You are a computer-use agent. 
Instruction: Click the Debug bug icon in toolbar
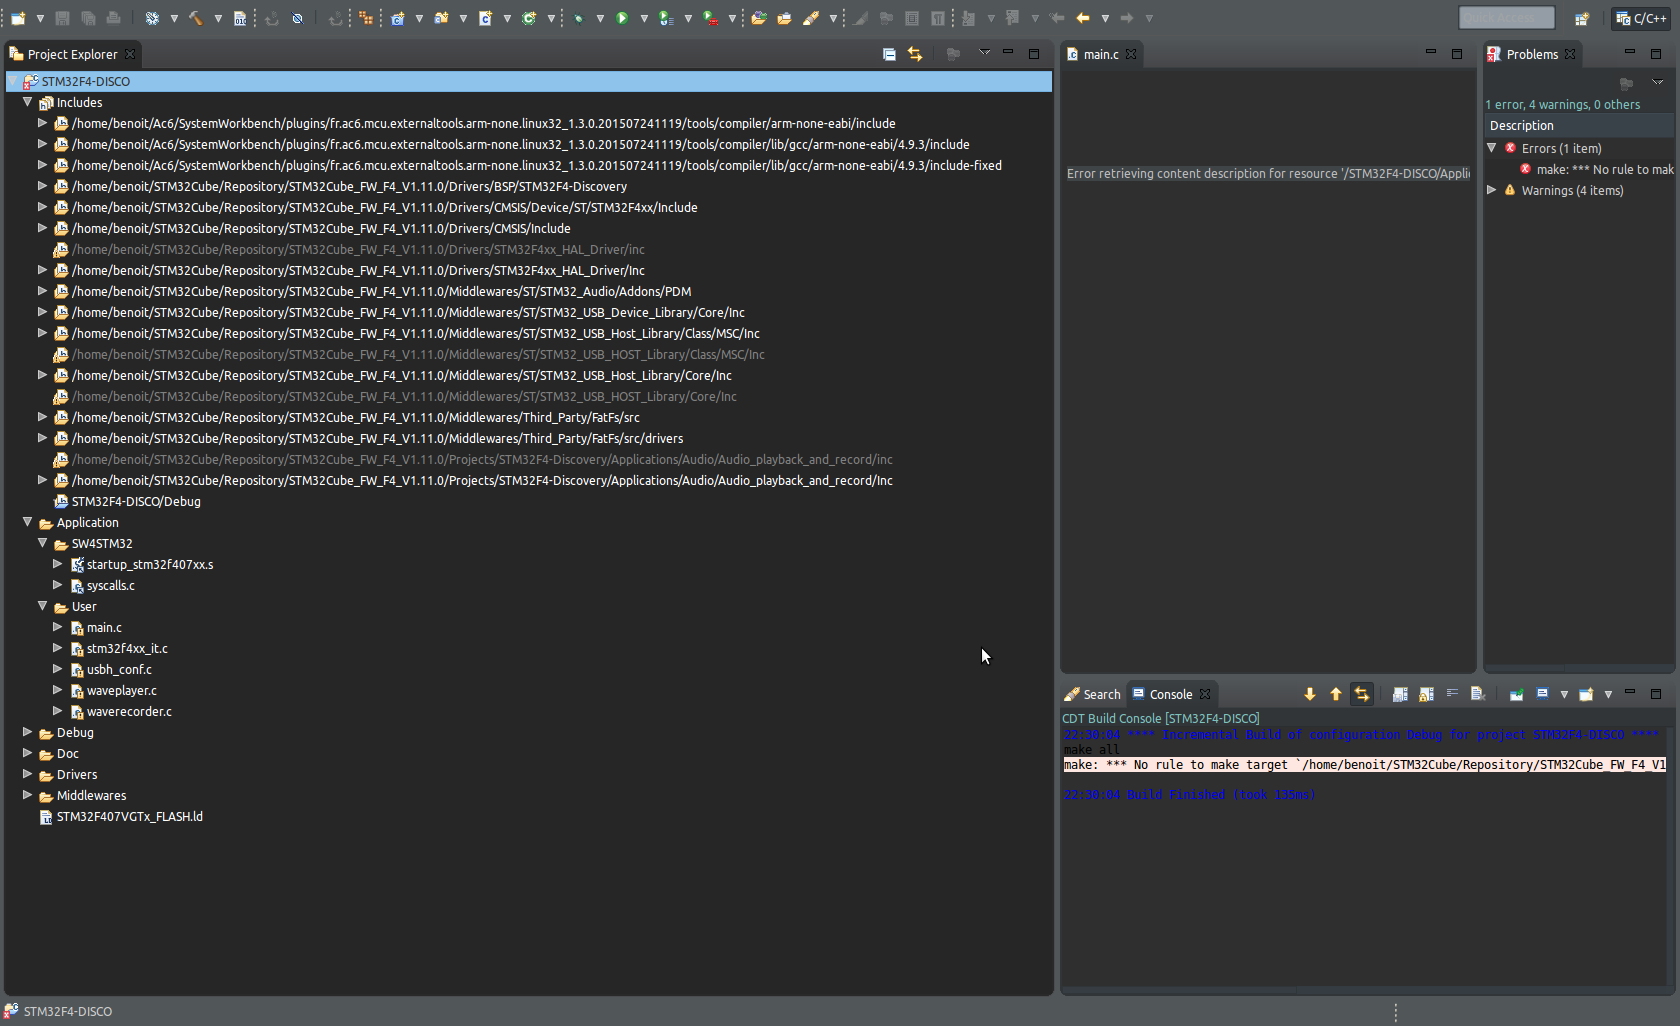(x=579, y=18)
